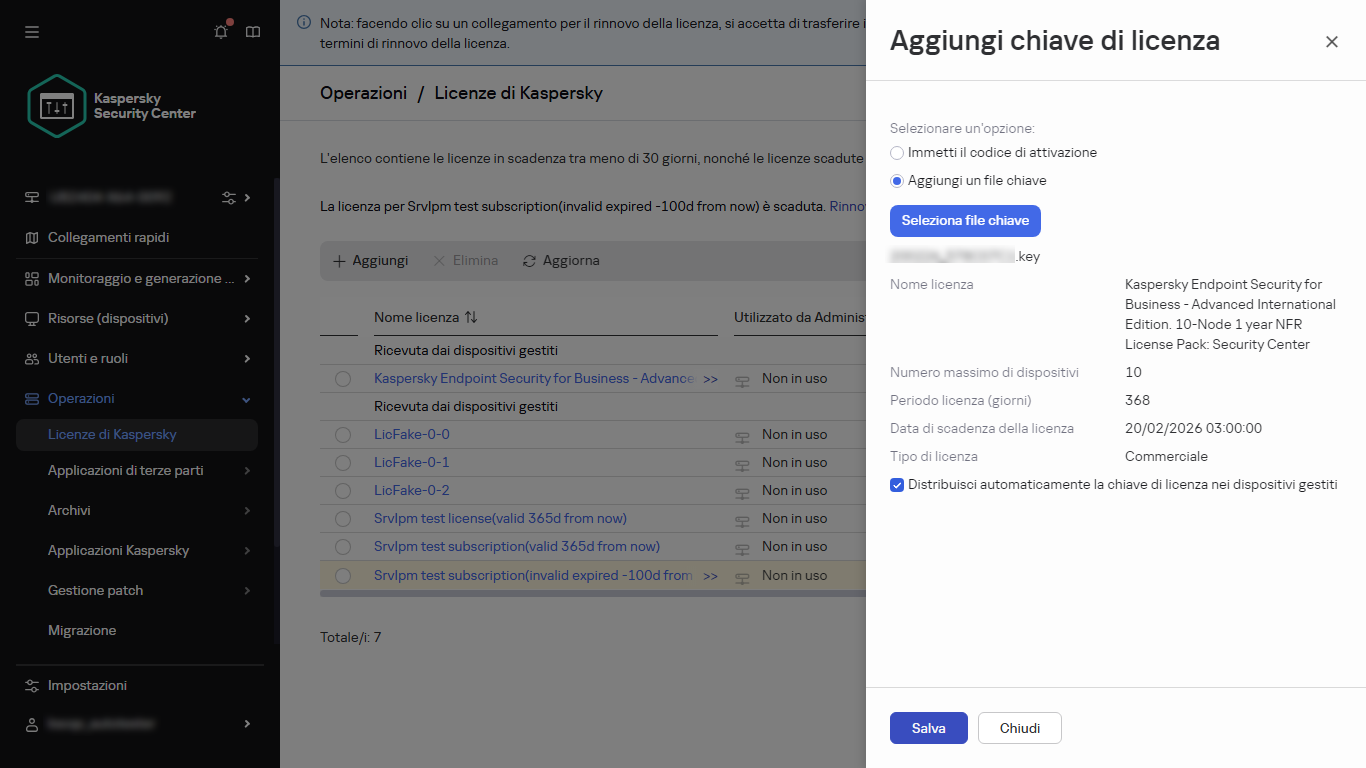This screenshot has width=1366, height=768.
Task: Open the hamburger main menu icon
Action: (x=32, y=32)
